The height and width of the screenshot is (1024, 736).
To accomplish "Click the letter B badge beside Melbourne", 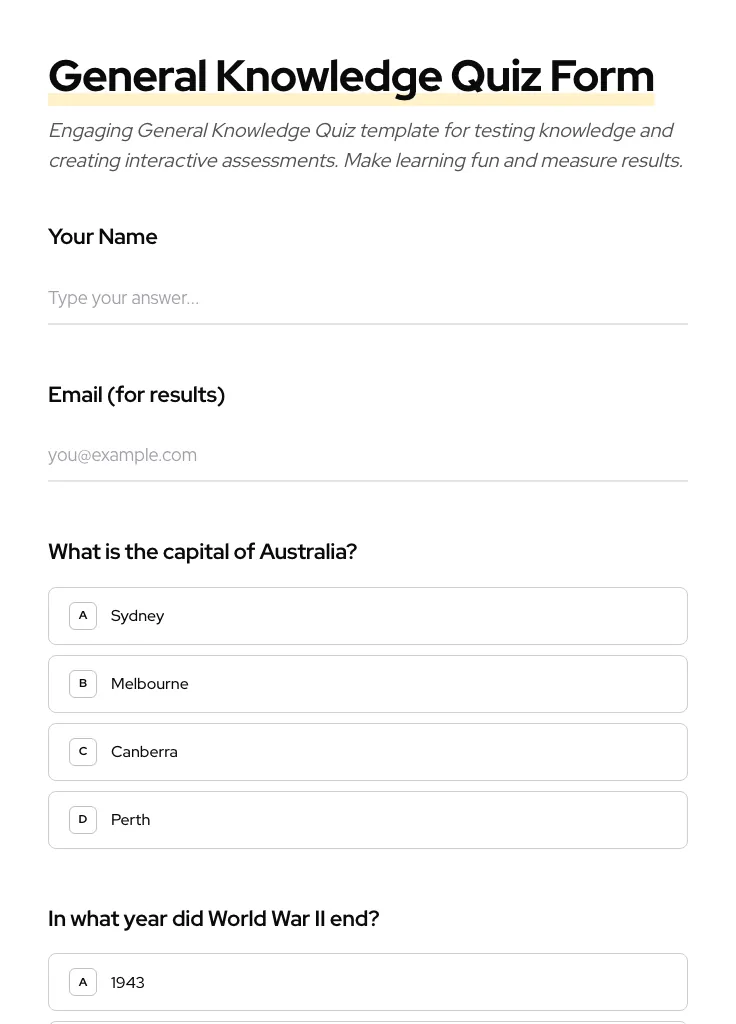I will click(x=83, y=683).
